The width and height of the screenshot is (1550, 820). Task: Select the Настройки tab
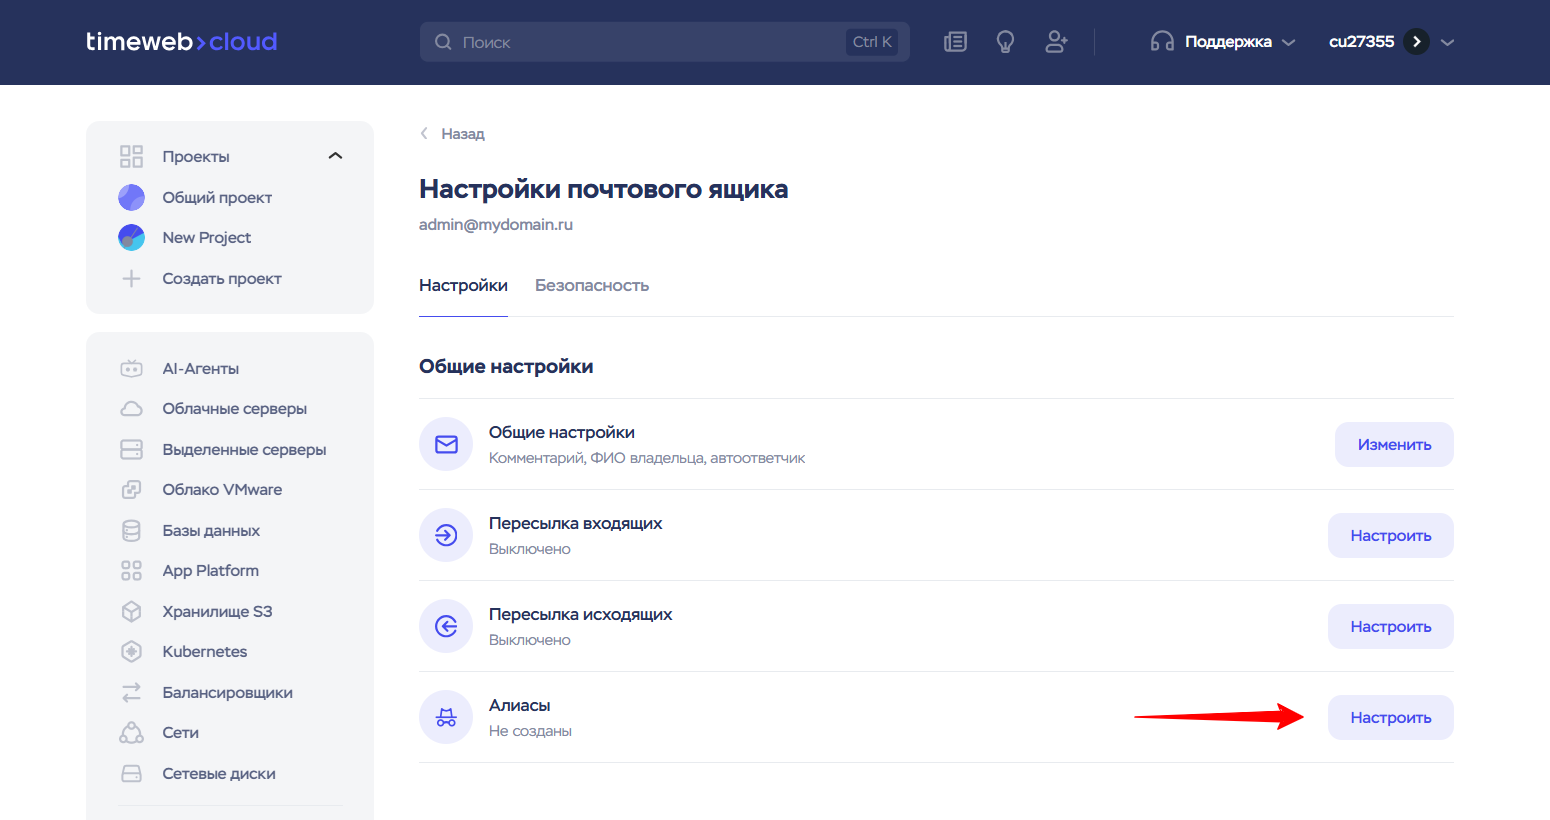coord(463,285)
